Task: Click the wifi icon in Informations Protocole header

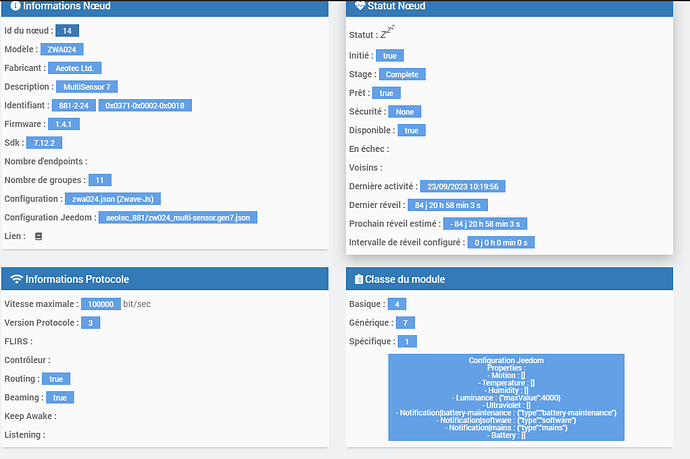Action: point(16,279)
